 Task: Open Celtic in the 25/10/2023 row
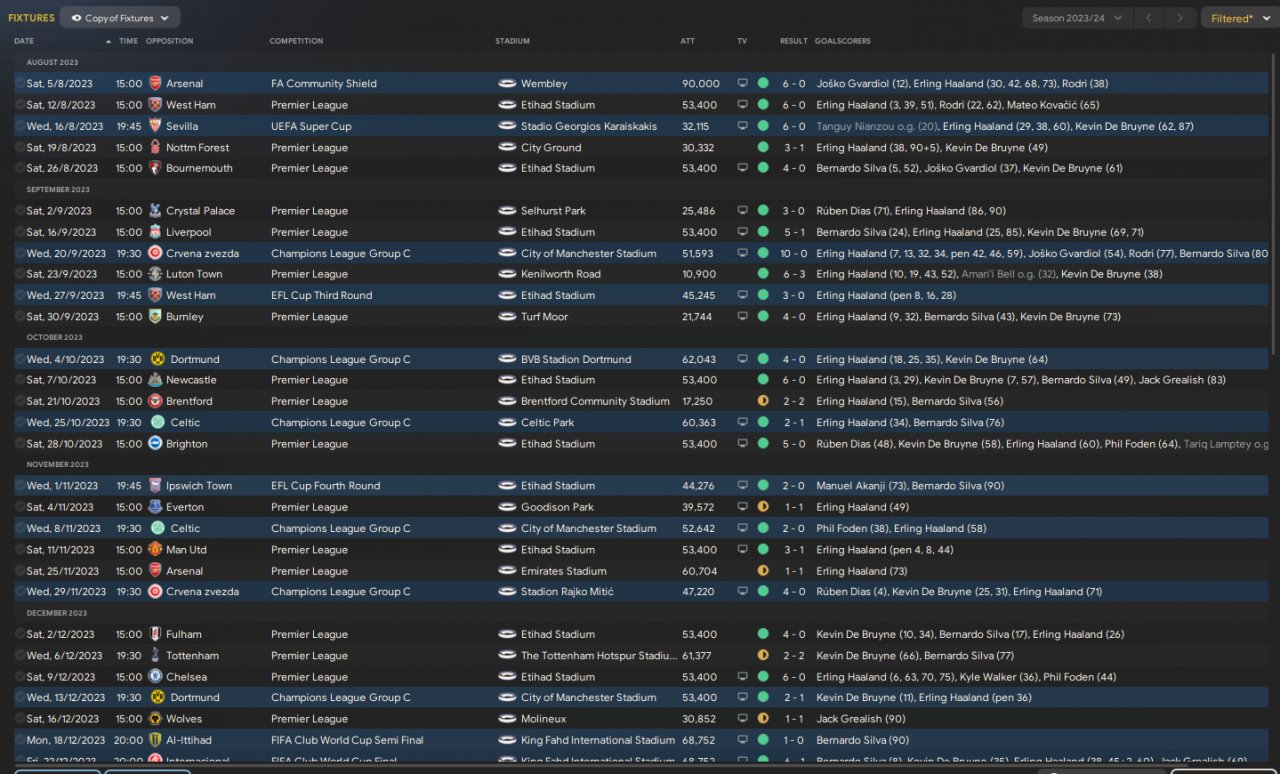coord(186,423)
